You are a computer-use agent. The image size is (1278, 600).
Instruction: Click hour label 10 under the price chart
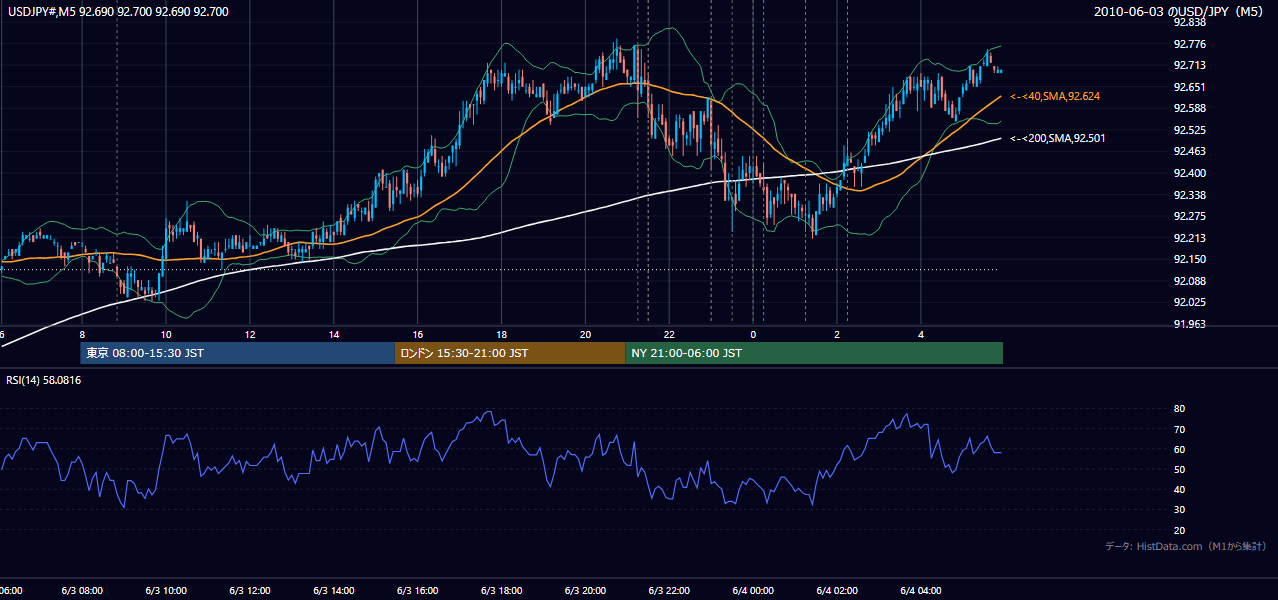[x=166, y=335]
